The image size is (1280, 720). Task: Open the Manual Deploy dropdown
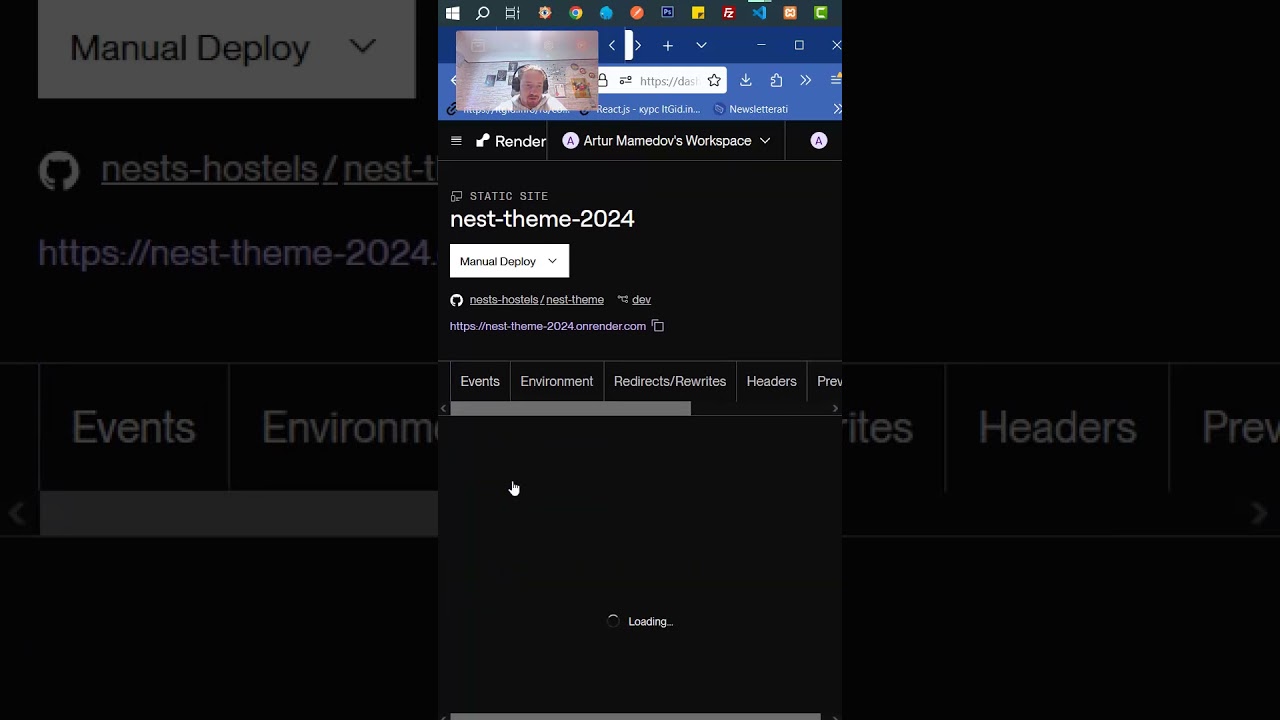click(x=509, y=261)
